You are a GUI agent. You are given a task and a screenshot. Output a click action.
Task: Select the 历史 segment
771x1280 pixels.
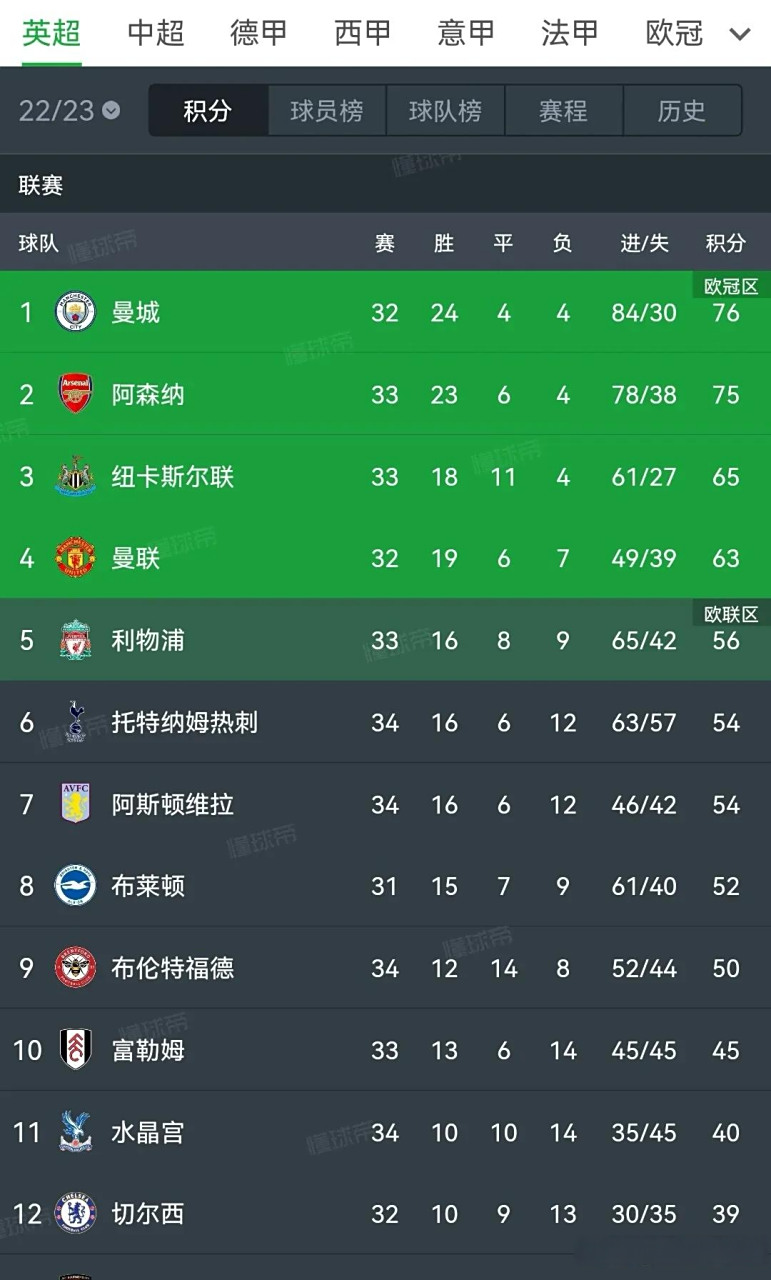(x=682, y=110)
